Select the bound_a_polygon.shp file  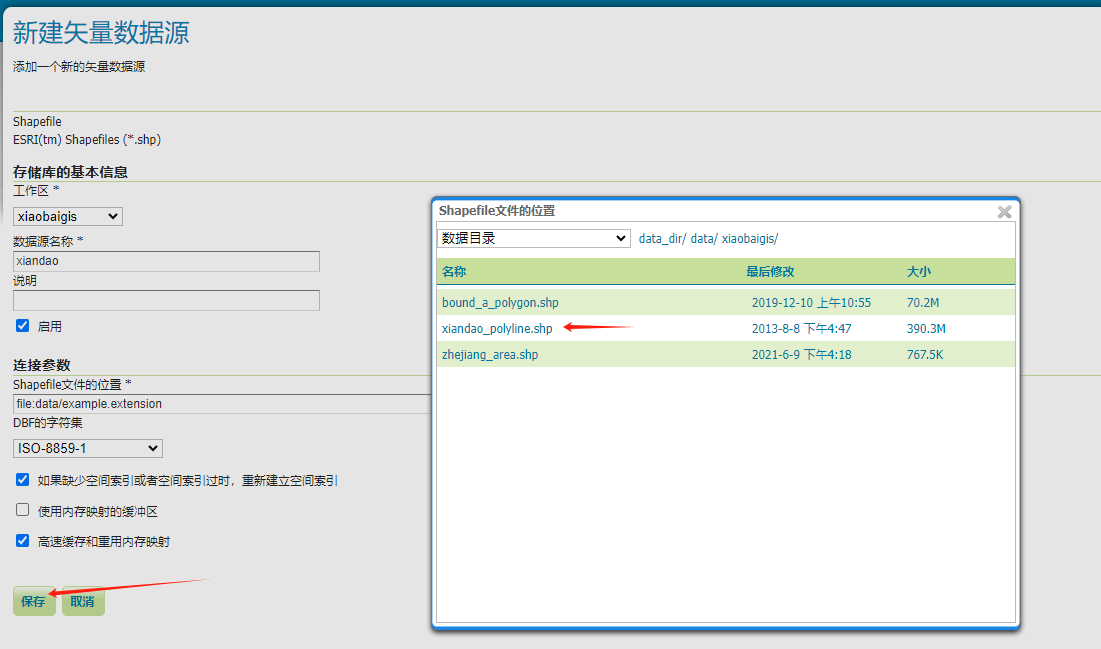pos(500,302)
